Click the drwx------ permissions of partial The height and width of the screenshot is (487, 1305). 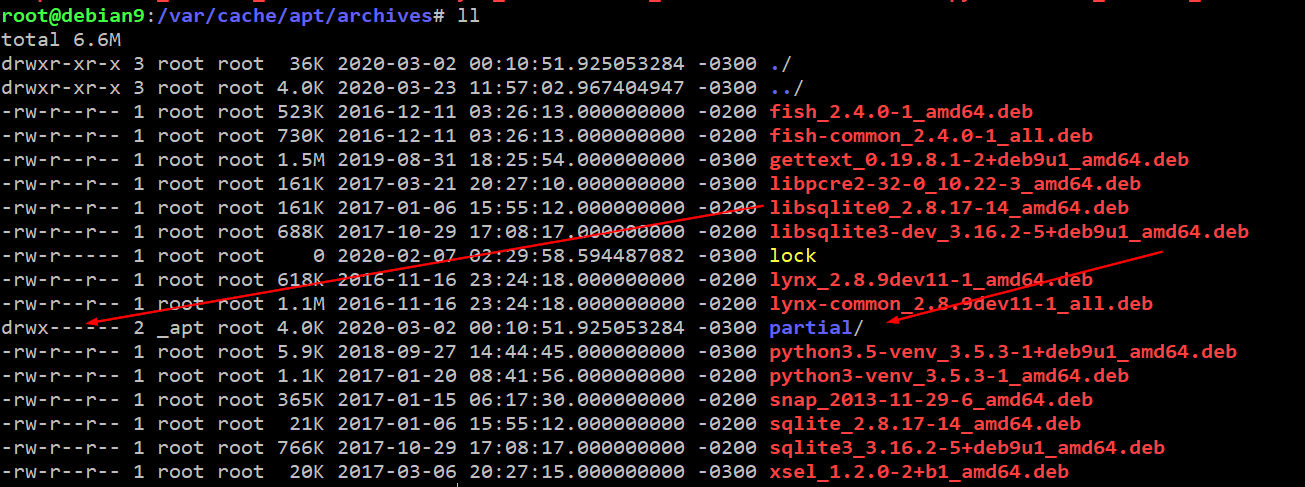[x=61, y=328]
